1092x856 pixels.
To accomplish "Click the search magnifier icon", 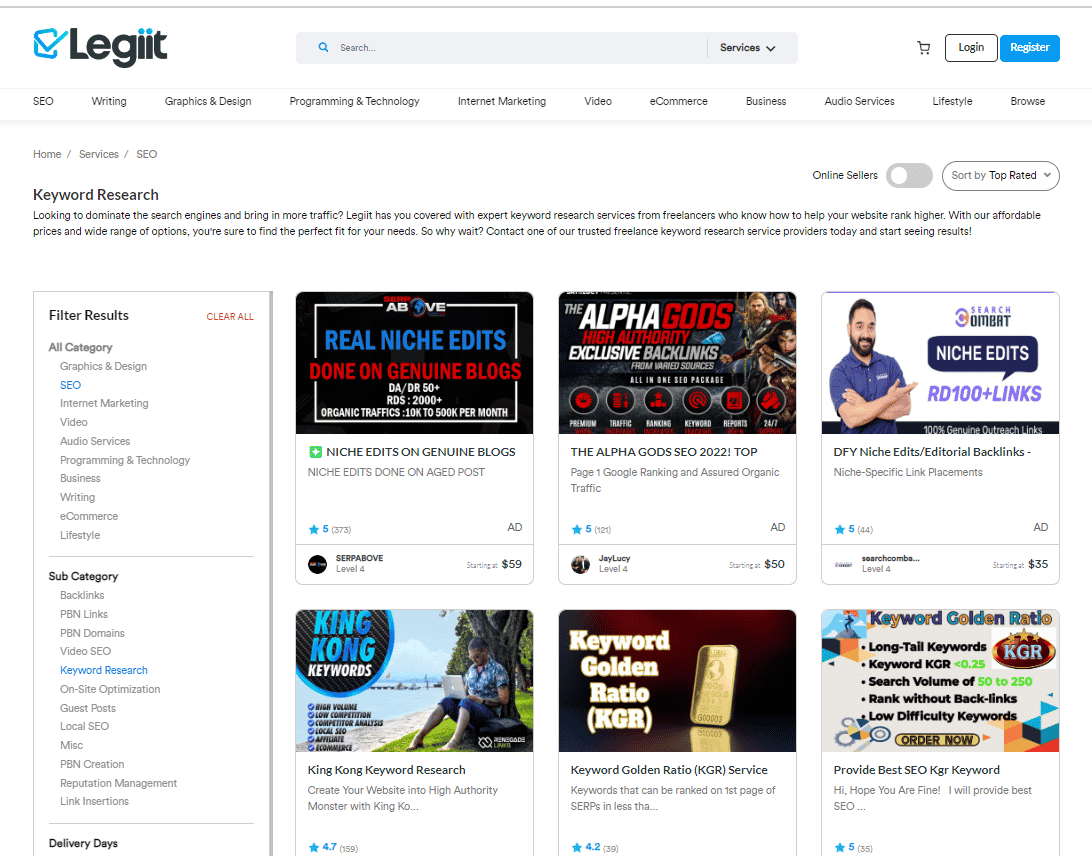I will pos(323,47).
